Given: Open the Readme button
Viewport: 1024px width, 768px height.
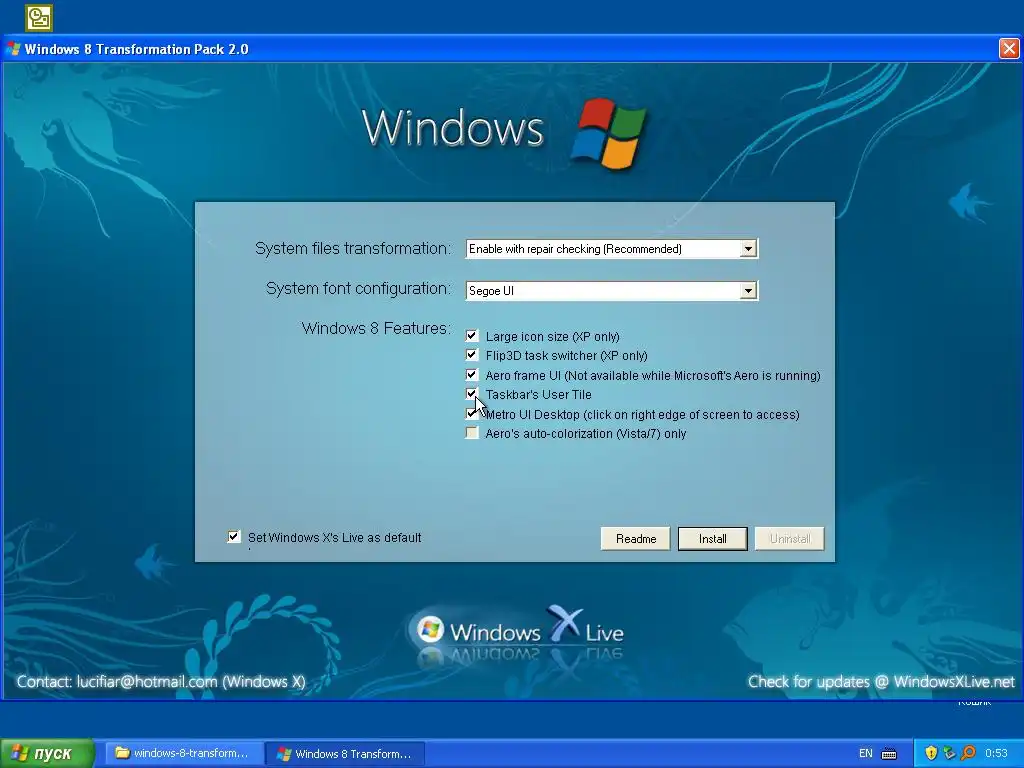Looking at the screenshot, I should point(635,539).
